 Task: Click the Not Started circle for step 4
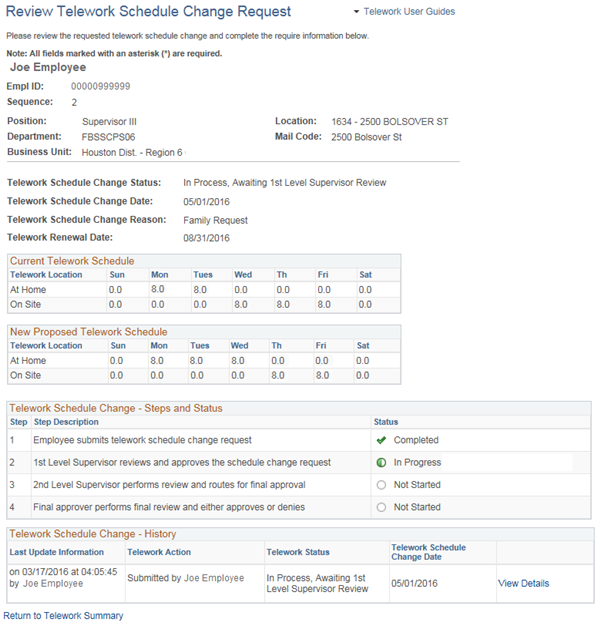coord(380,507)
